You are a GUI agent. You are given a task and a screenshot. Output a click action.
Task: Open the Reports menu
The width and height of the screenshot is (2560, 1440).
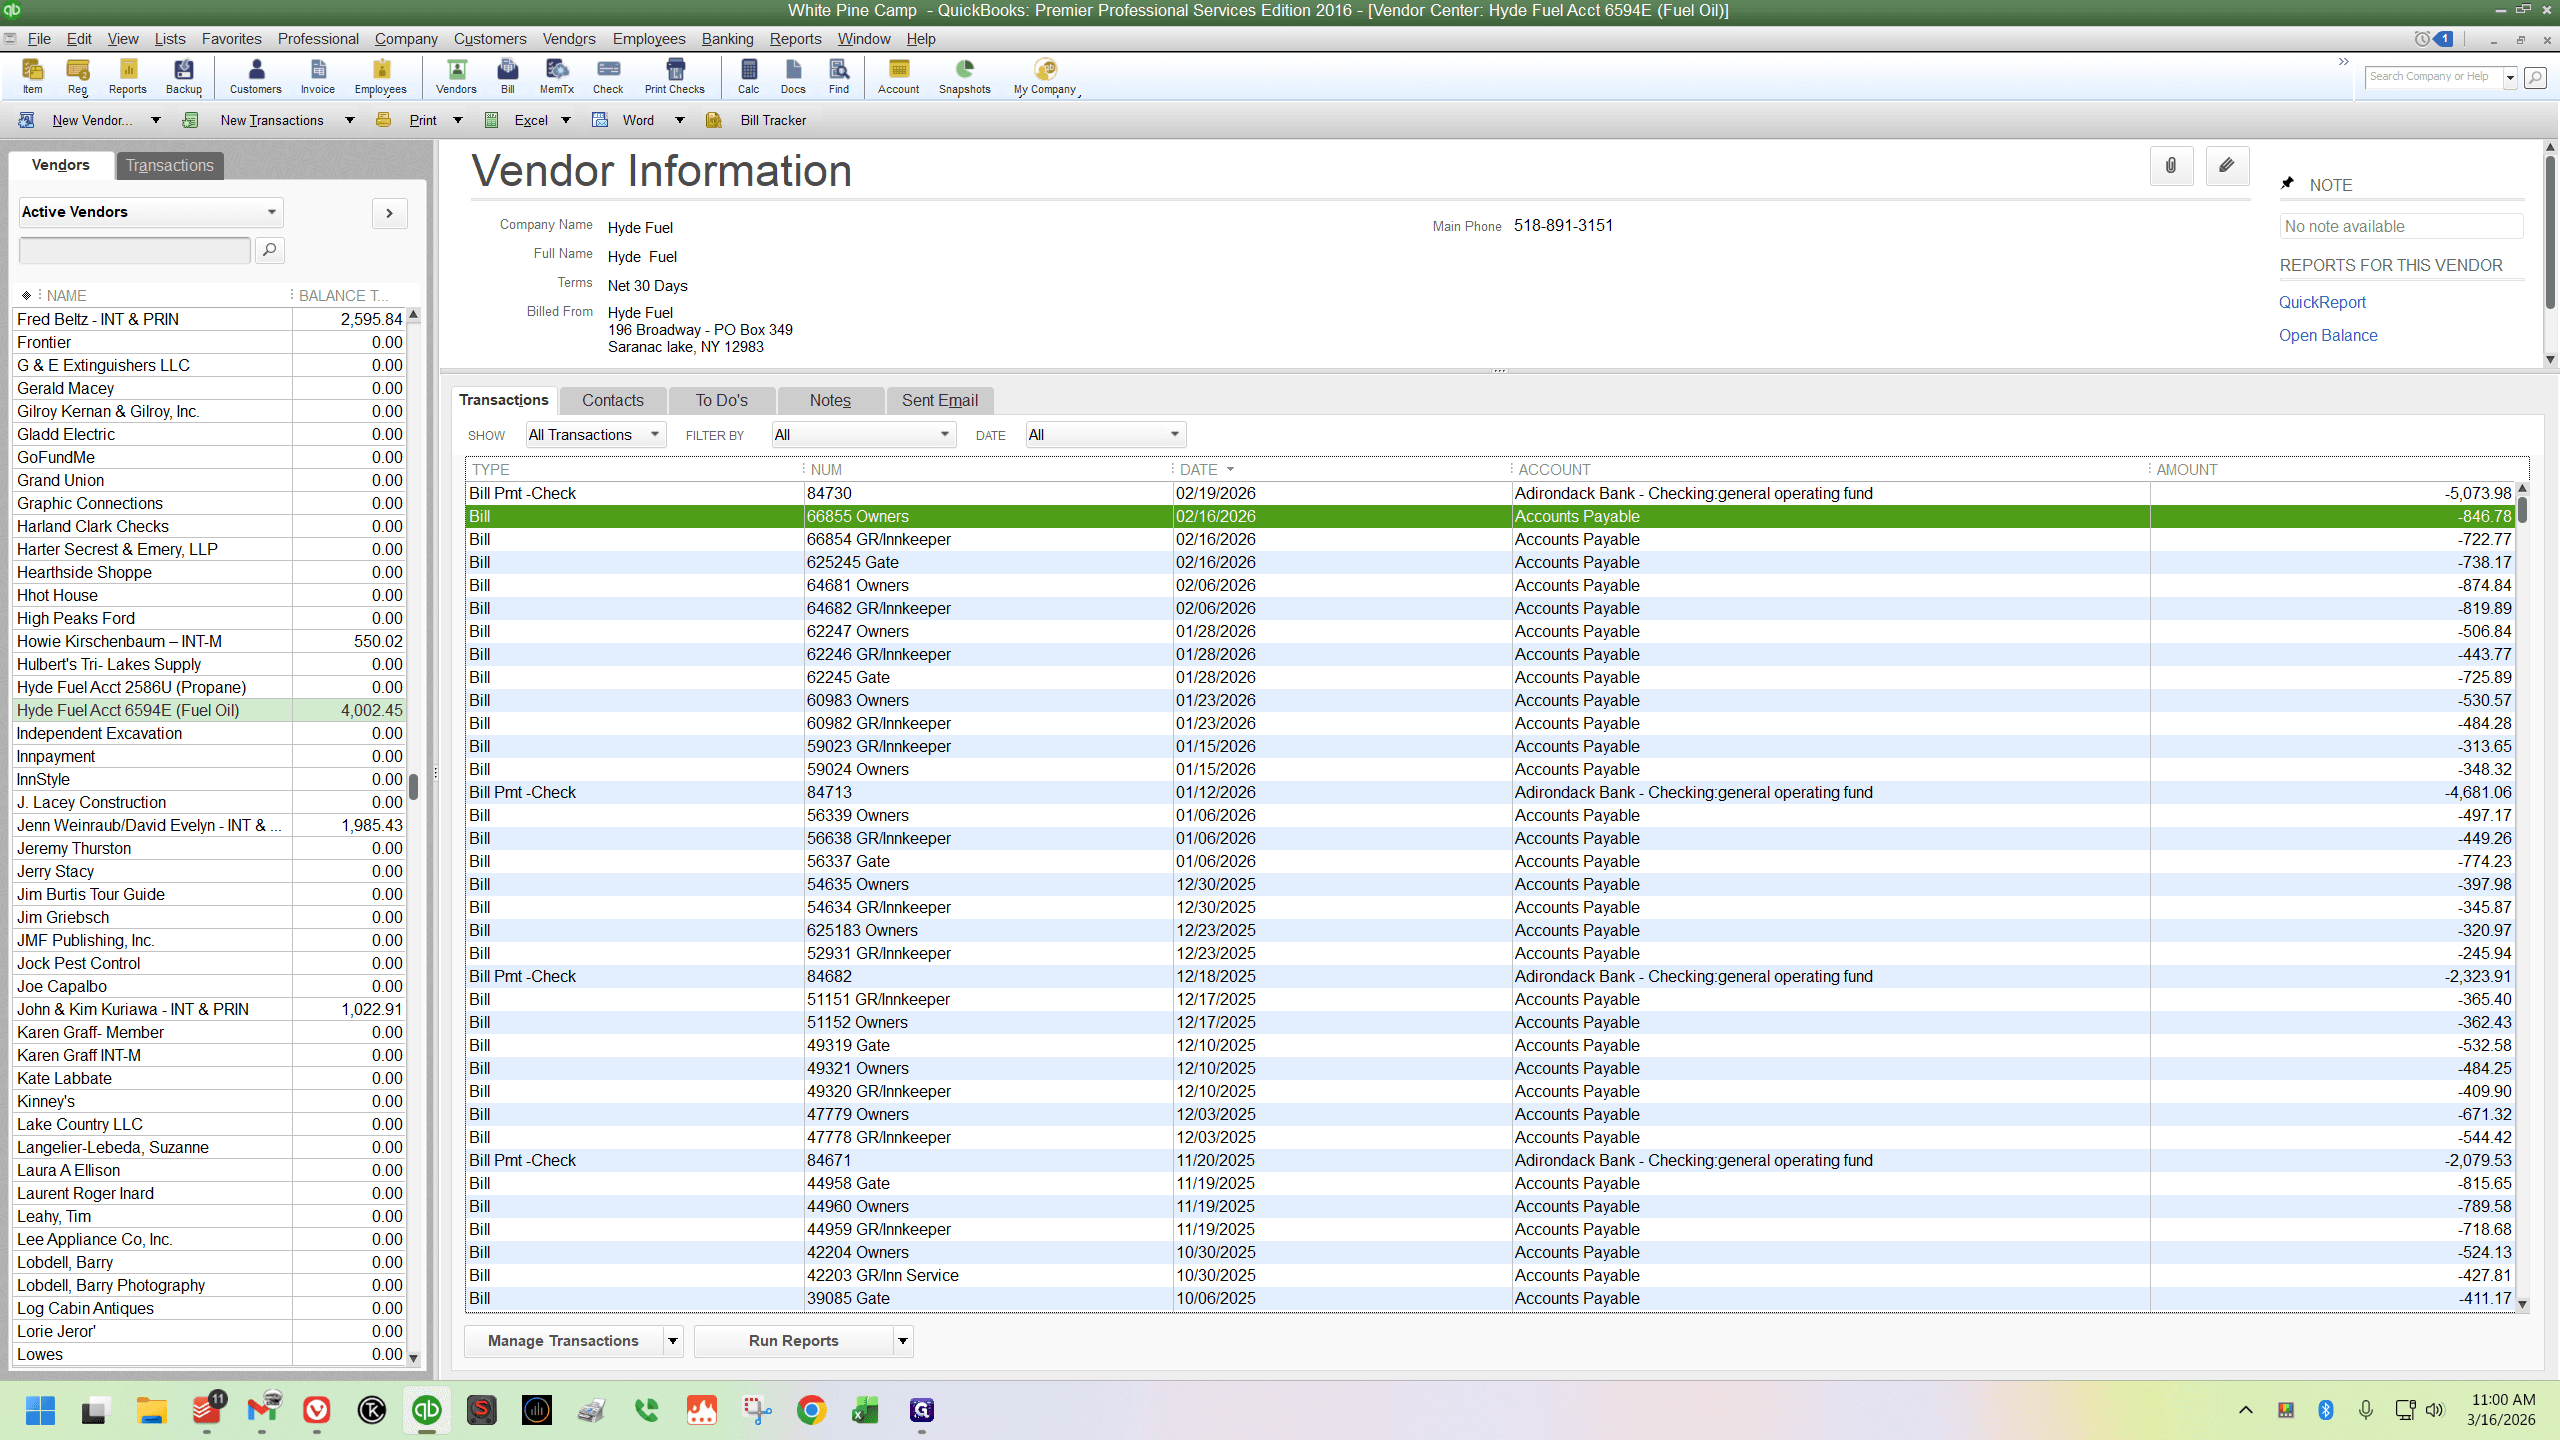(x=795, y=39)
